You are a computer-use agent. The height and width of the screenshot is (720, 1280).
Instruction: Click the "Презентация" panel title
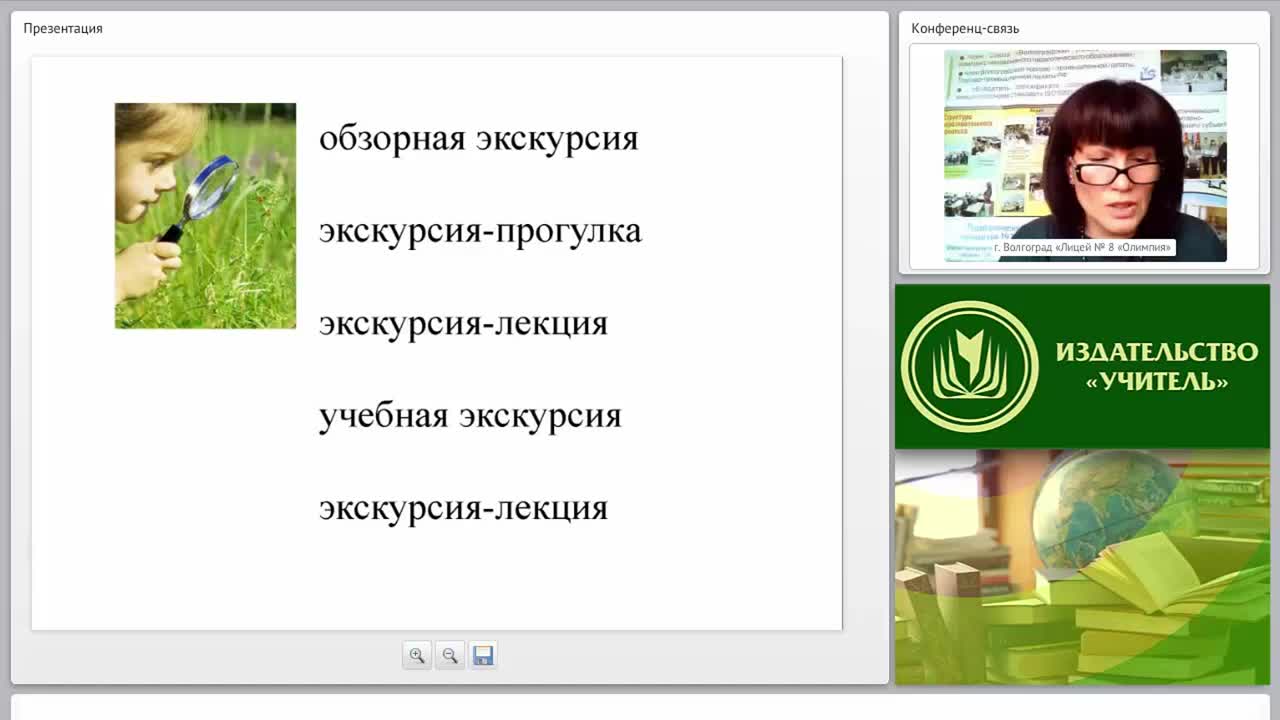tap(63, 28)
